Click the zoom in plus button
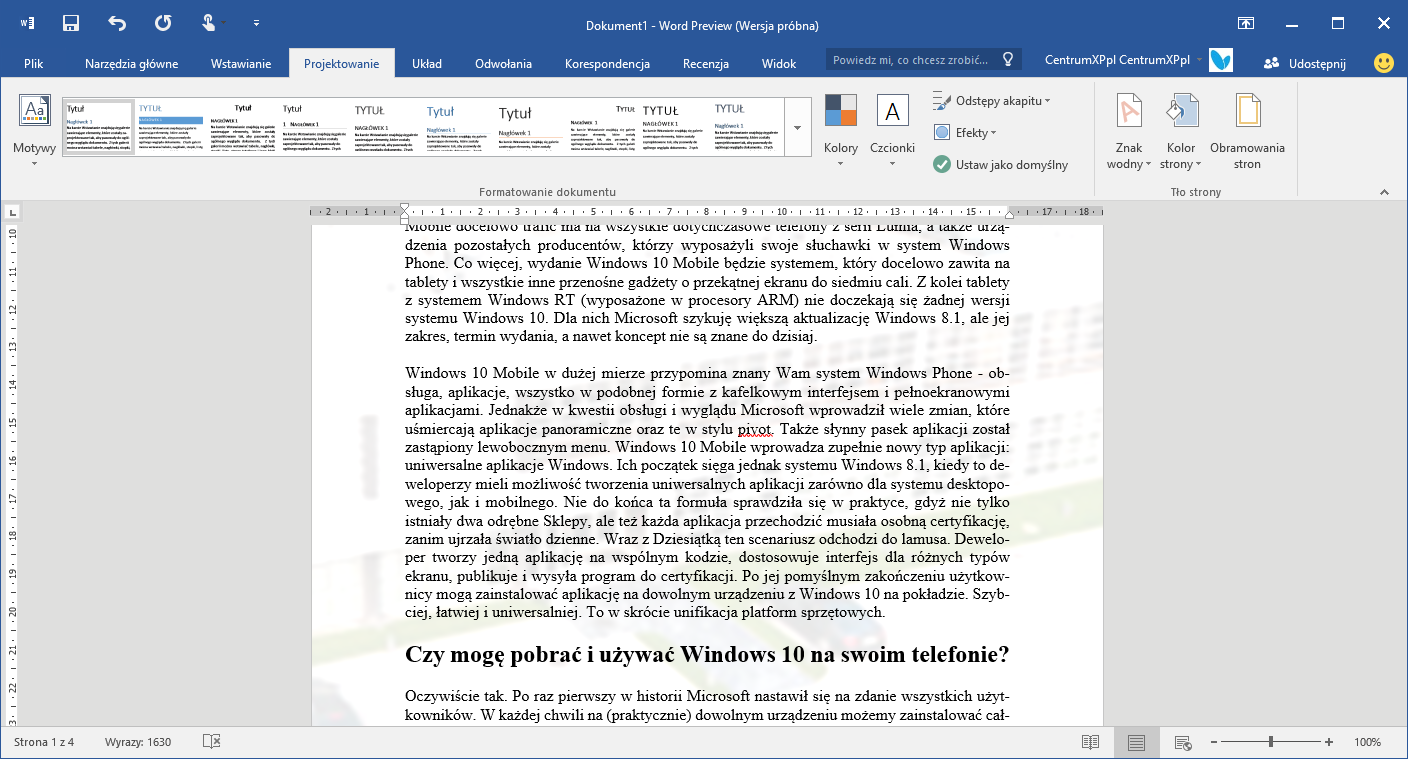Viewport: 1408px width, 759px height. (x=1328, y=742)
